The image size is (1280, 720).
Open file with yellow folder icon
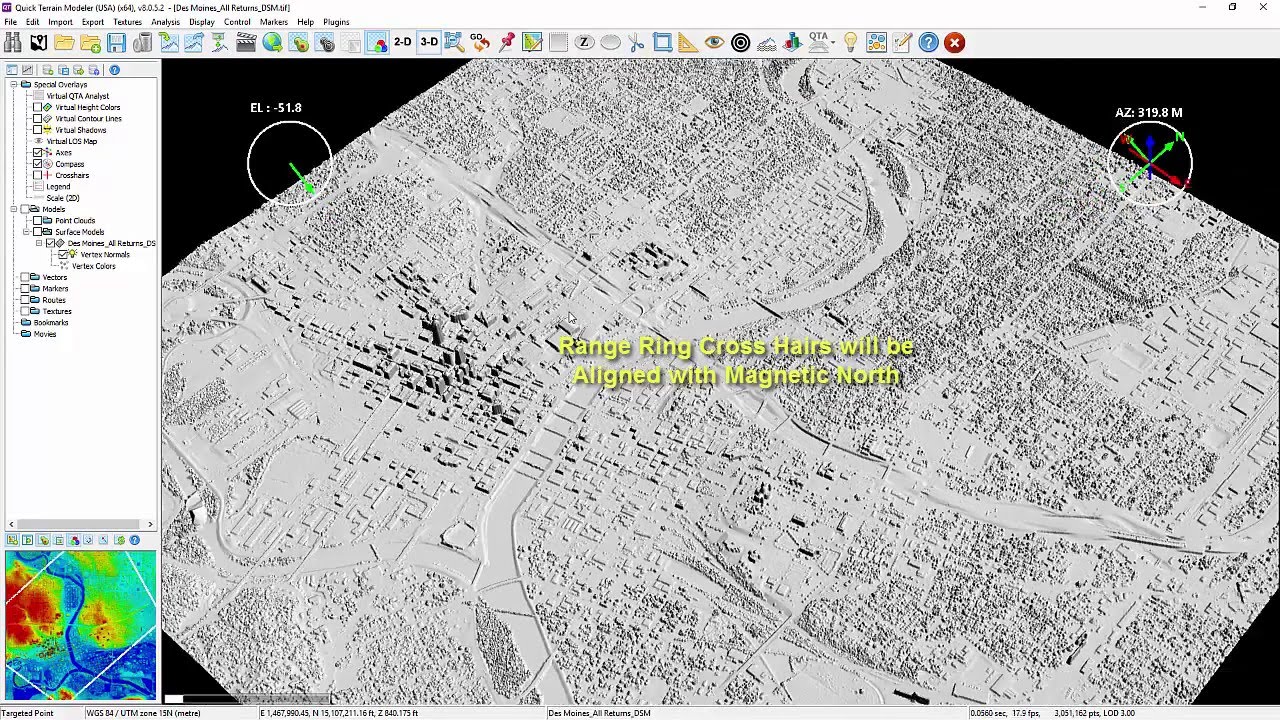(64, 42)
